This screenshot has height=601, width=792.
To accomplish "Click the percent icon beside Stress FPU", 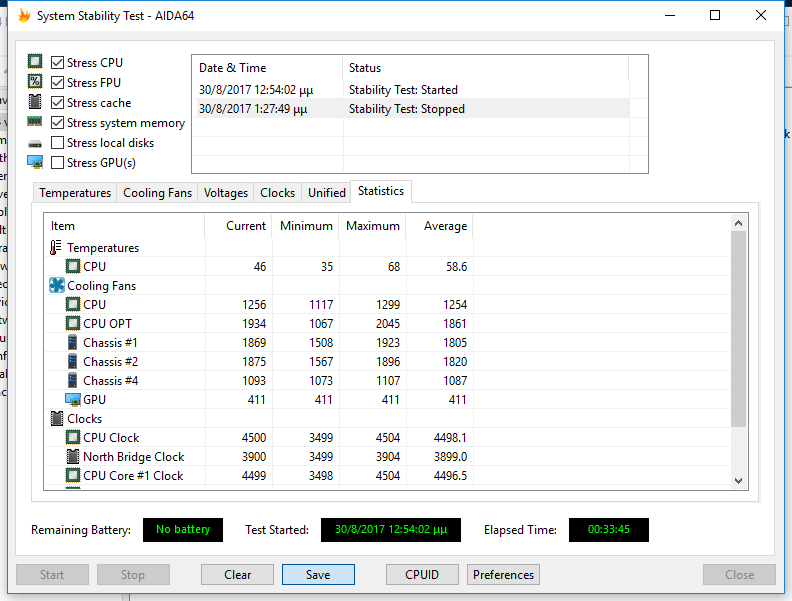I will 35,81.
